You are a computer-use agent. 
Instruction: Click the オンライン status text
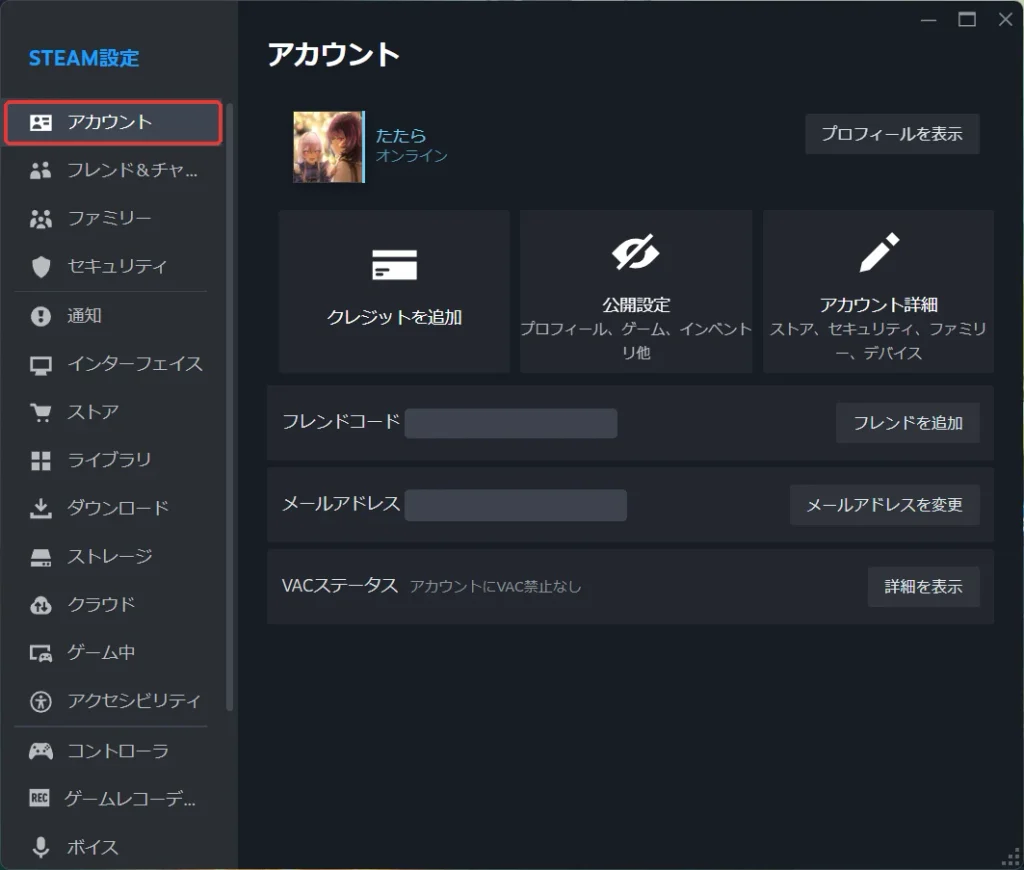411,155
